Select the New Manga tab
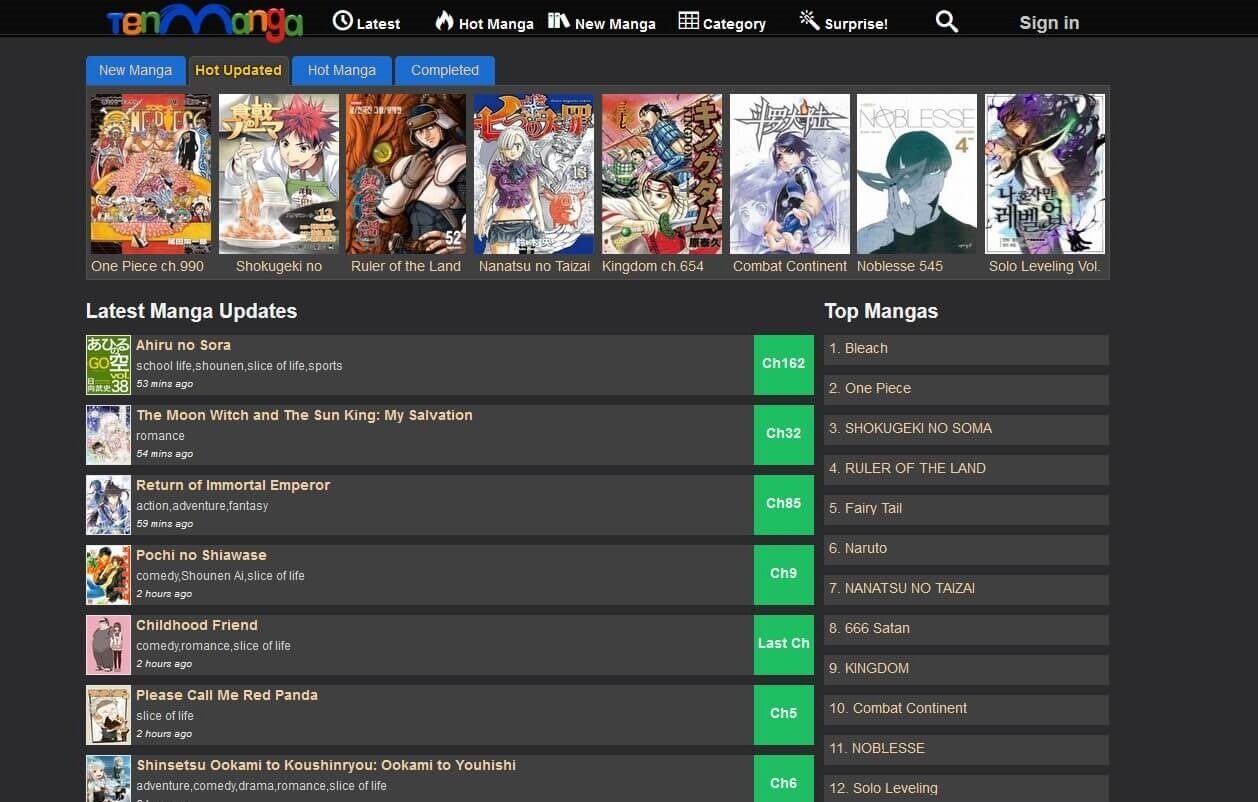Screen dimensions: 1258x802 coord(135,70)
